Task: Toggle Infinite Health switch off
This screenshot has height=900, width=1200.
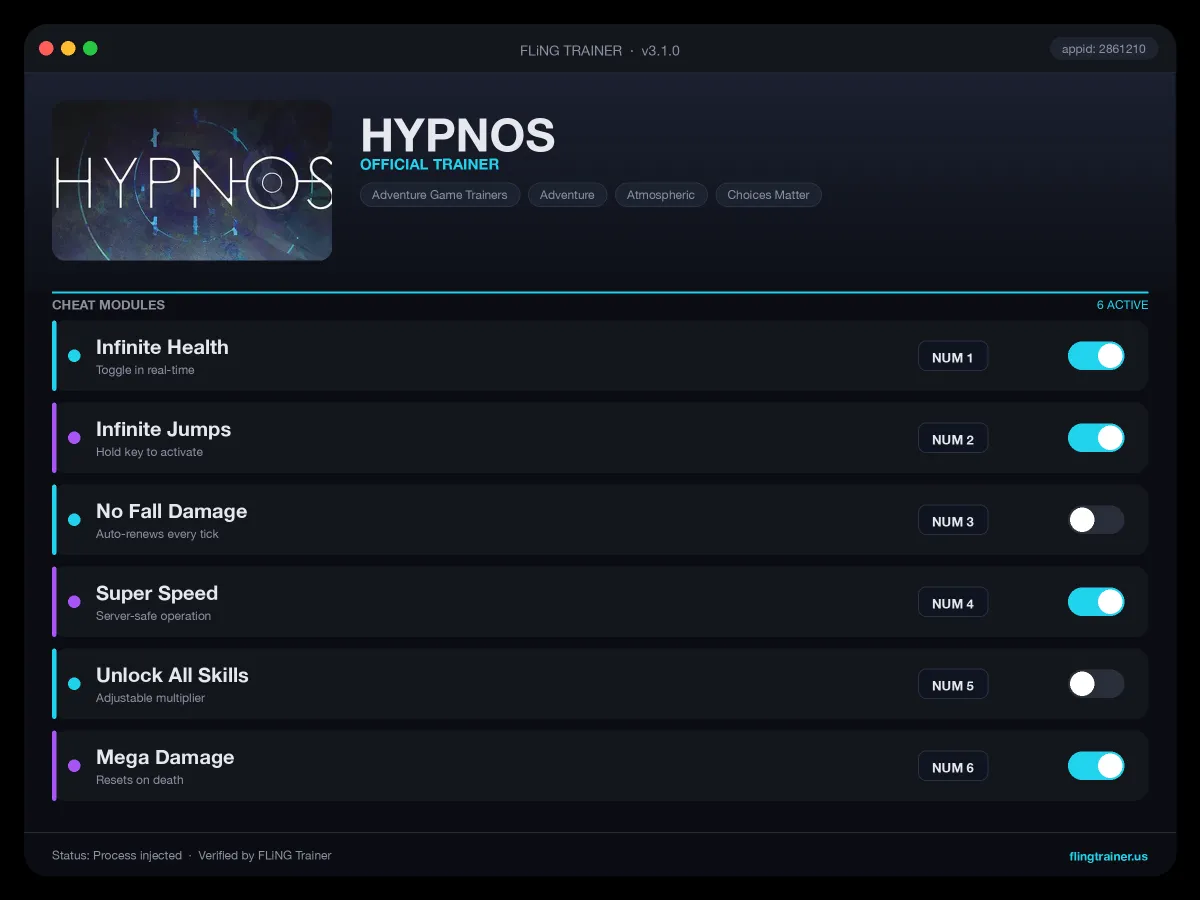Action: 1096,356
